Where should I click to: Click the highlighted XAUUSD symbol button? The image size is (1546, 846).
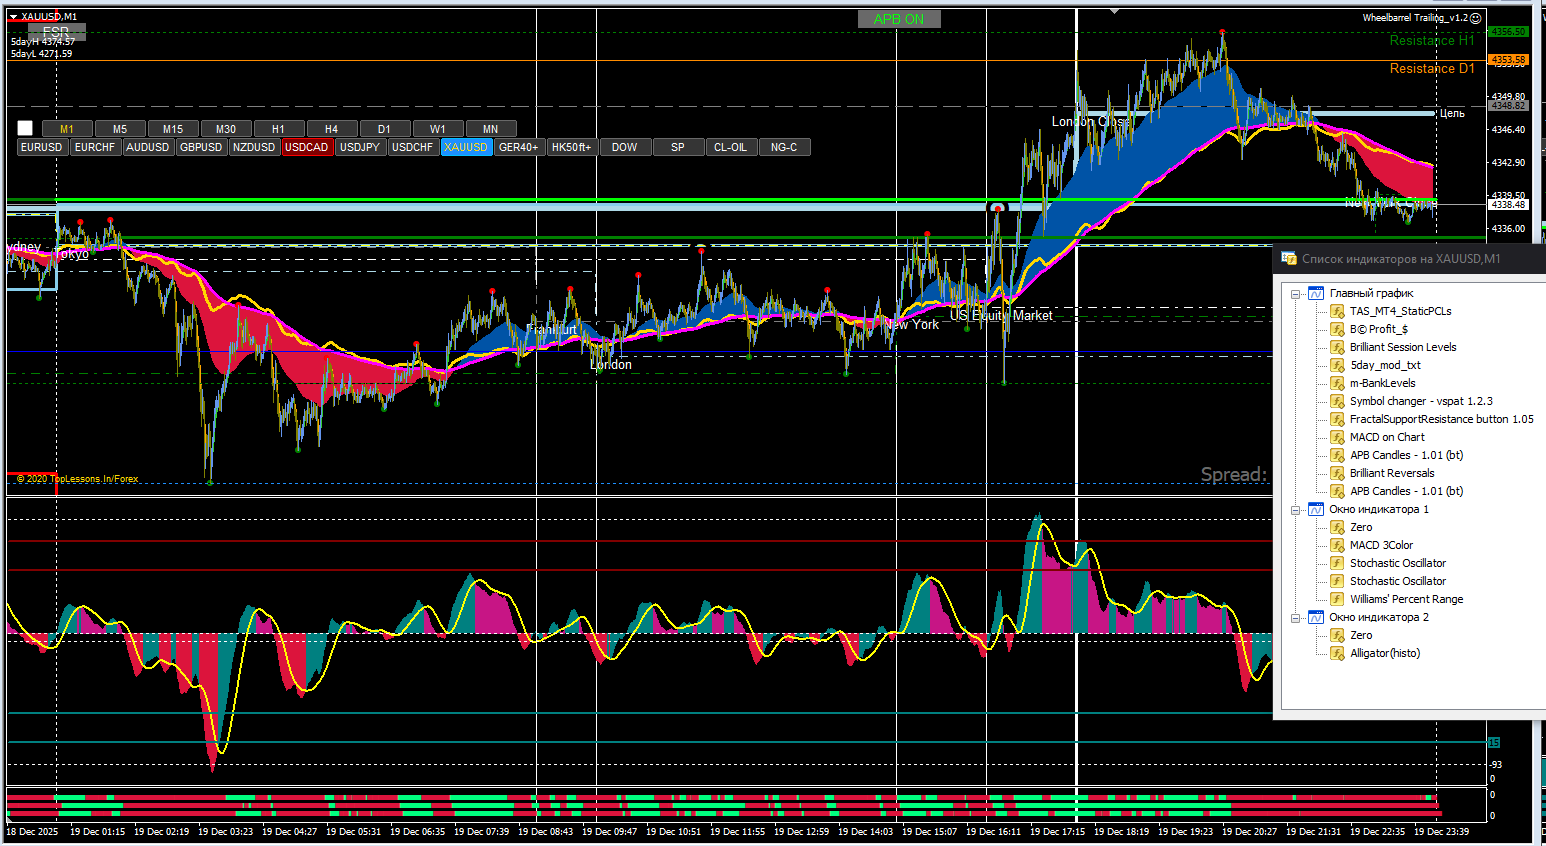466,147
